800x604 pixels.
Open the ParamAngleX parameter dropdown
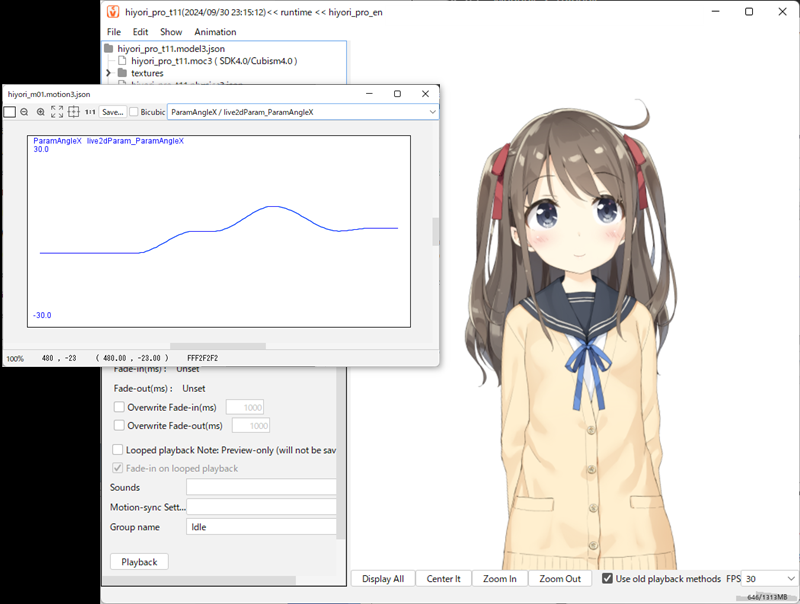[431, 112]
